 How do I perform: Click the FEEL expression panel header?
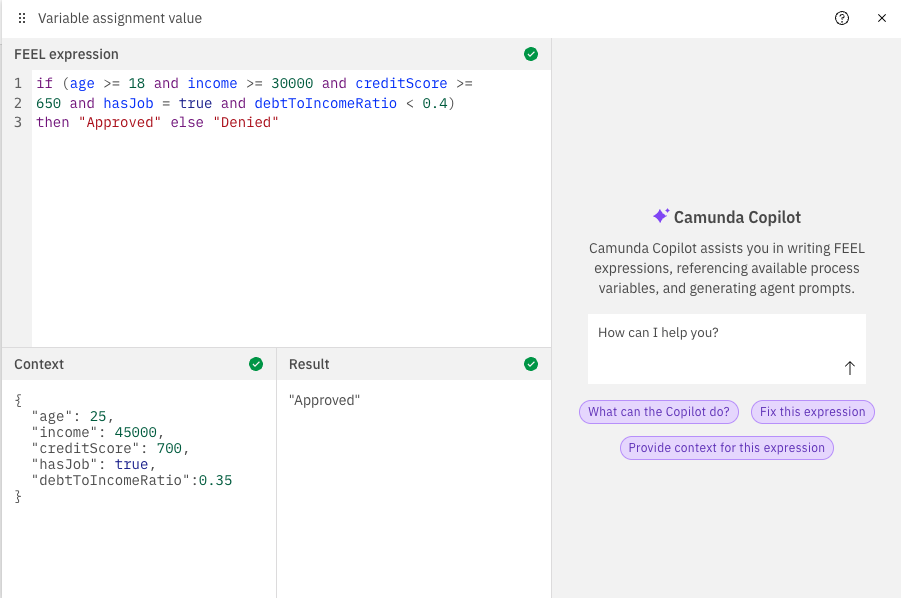67,54
